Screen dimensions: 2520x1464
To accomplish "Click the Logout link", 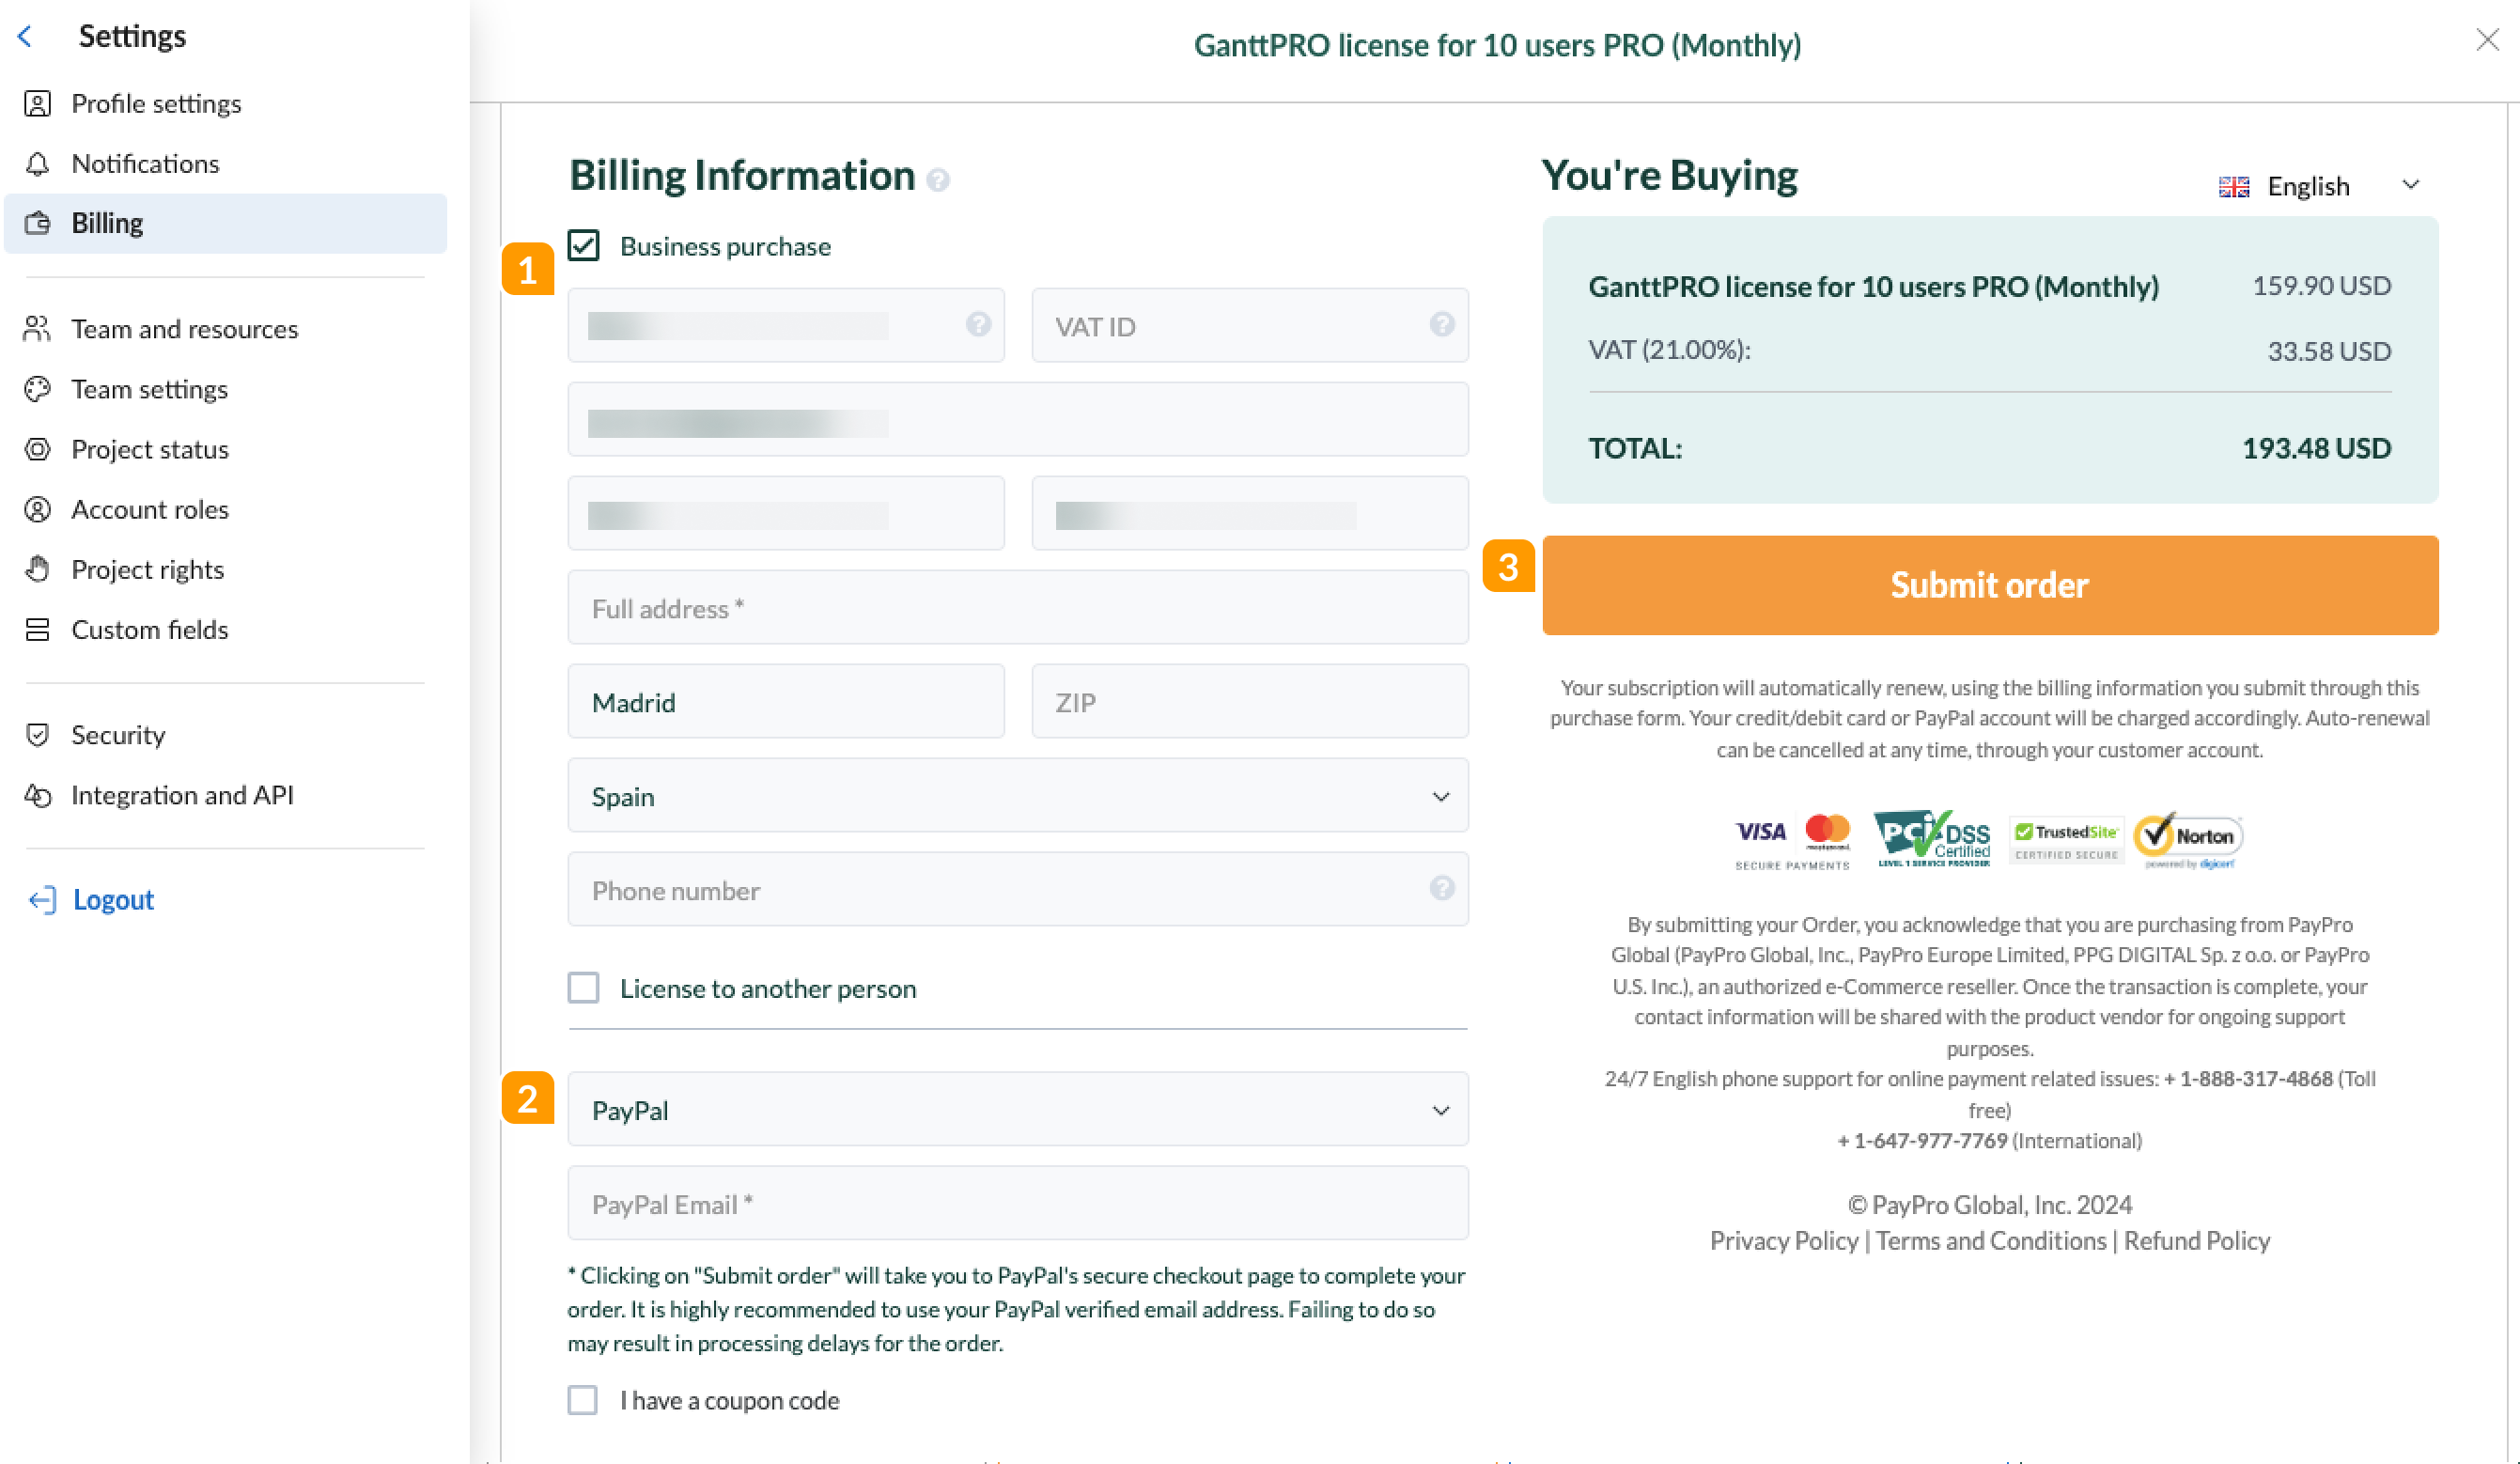I will [113, 900].
